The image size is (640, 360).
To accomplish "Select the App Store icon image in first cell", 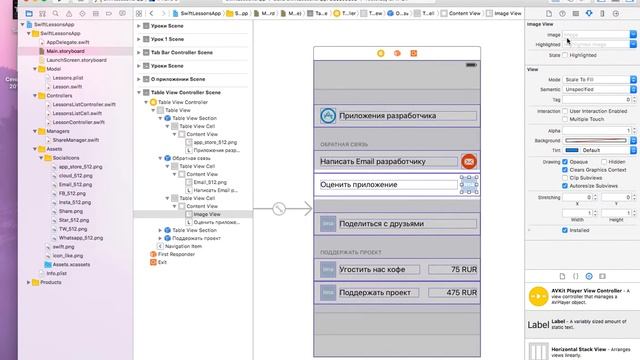I will tap(328, 116).
